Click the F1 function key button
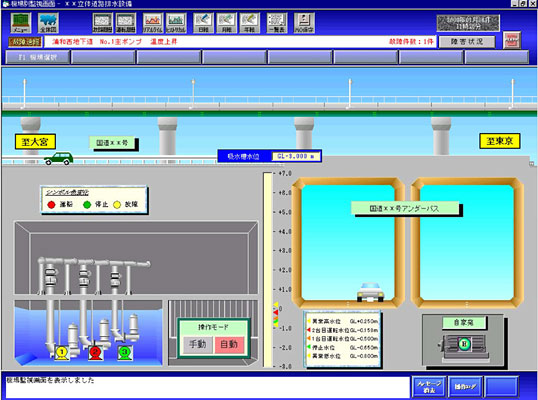Screen dimensions: 538x400 [x=38, y=57]
